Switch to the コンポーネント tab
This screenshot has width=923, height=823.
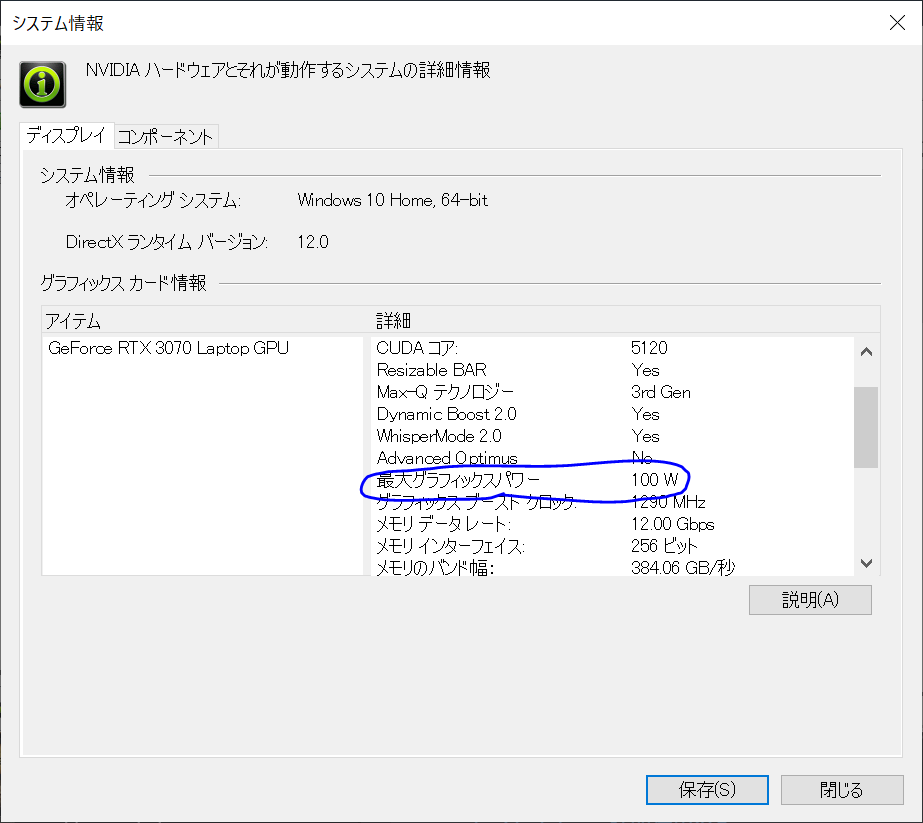(x=165, y=137)
